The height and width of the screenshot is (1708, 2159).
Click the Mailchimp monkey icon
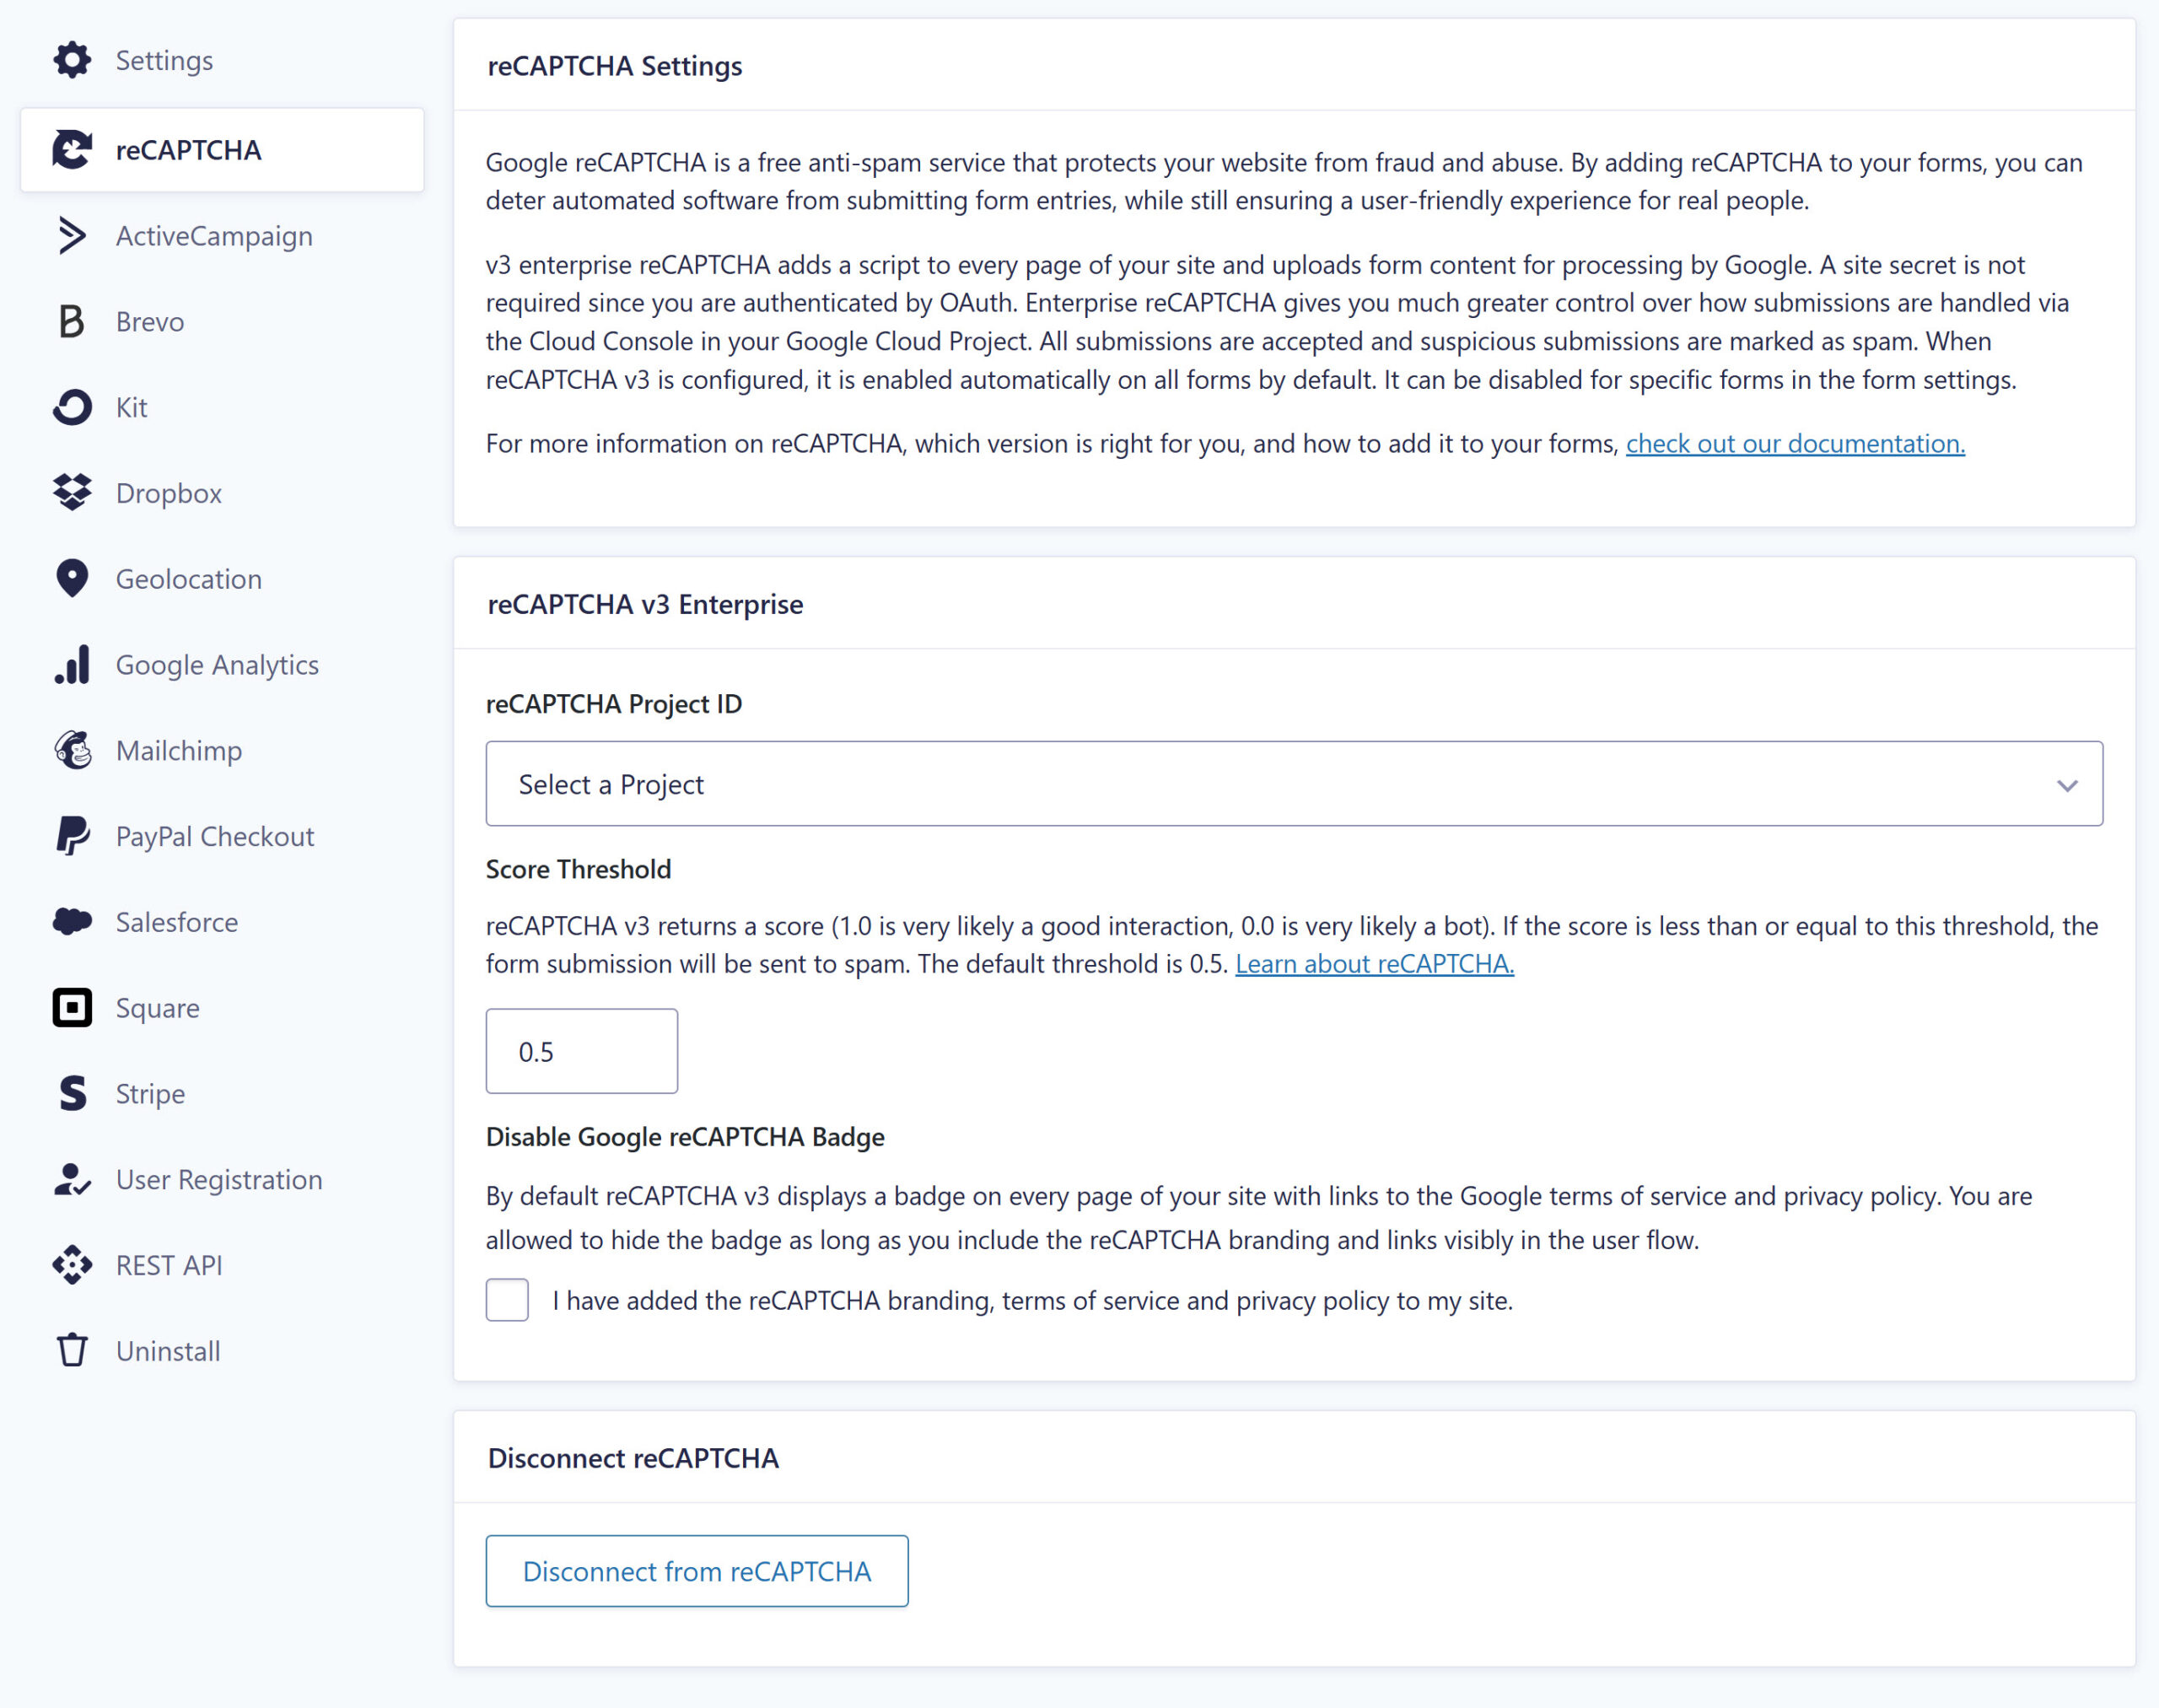(x=72, y=751)
